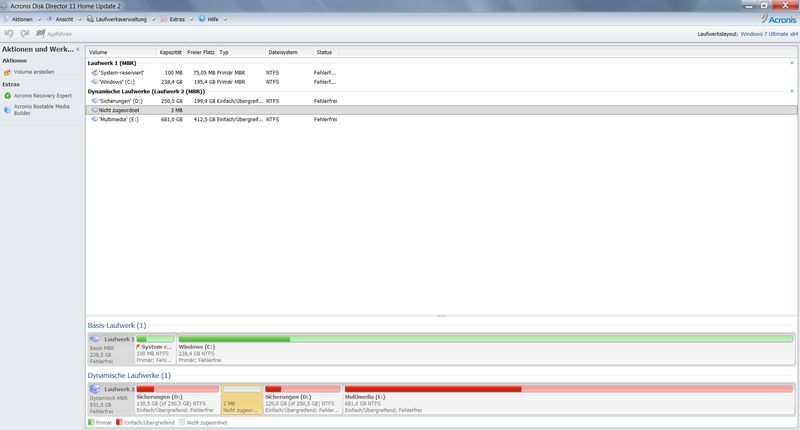Sort list by Typ column header

point(241,52)
